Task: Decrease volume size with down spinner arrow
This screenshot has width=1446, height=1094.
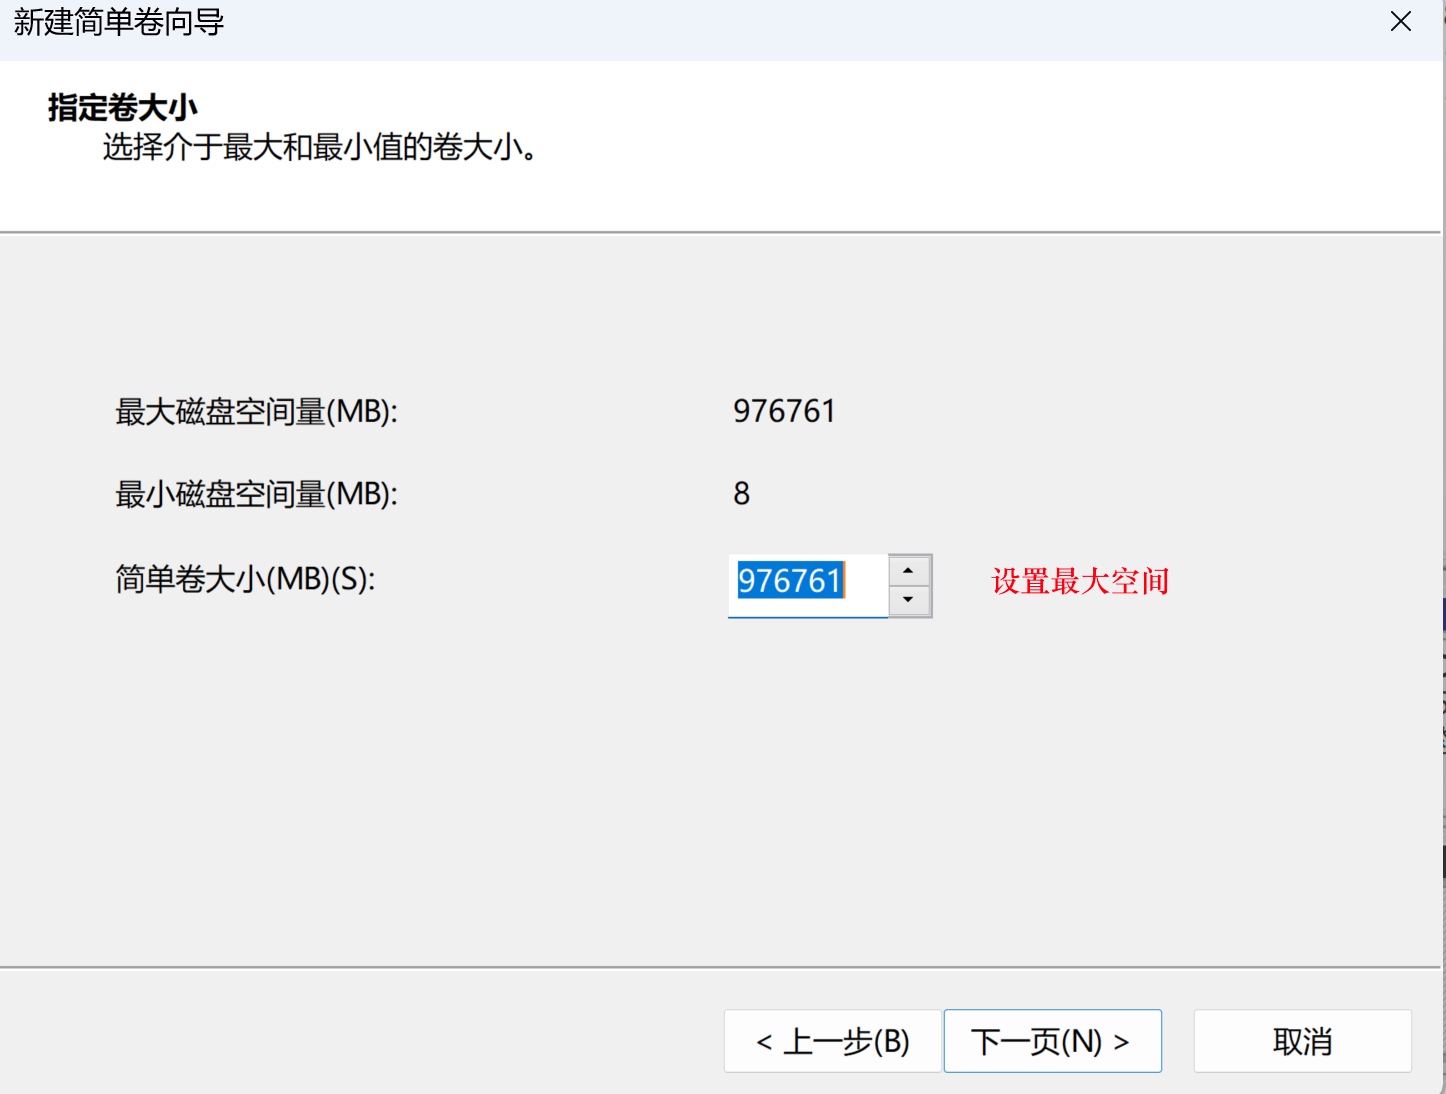Action: [x=909, y=601]
